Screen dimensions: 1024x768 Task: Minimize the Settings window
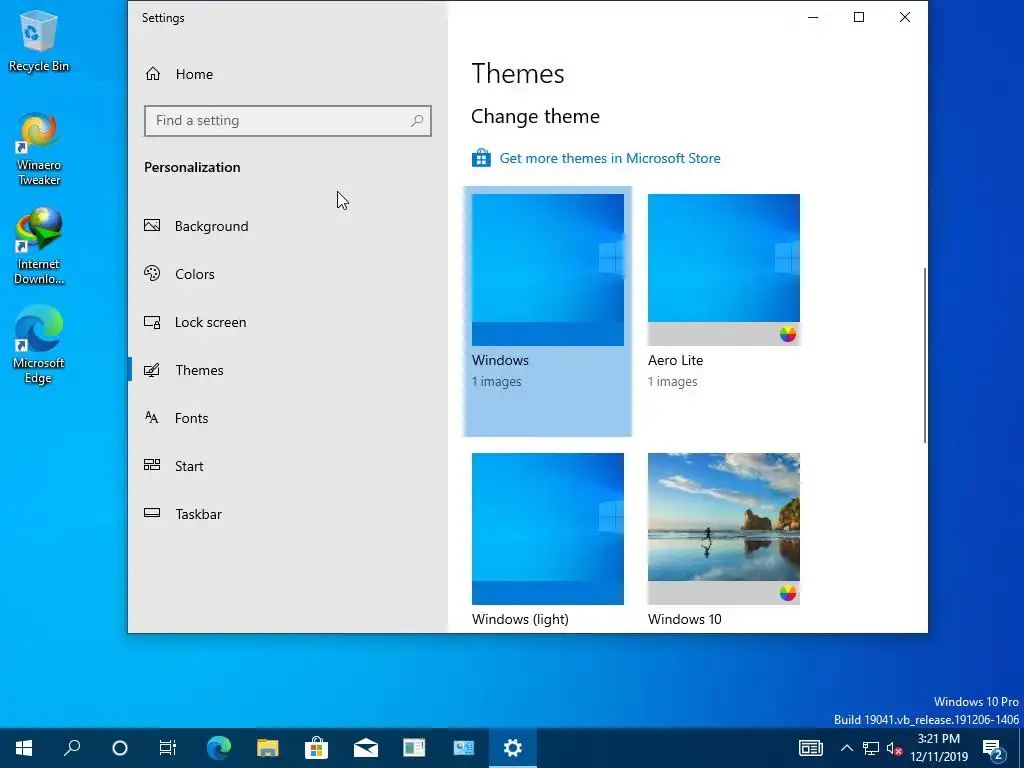813,18
